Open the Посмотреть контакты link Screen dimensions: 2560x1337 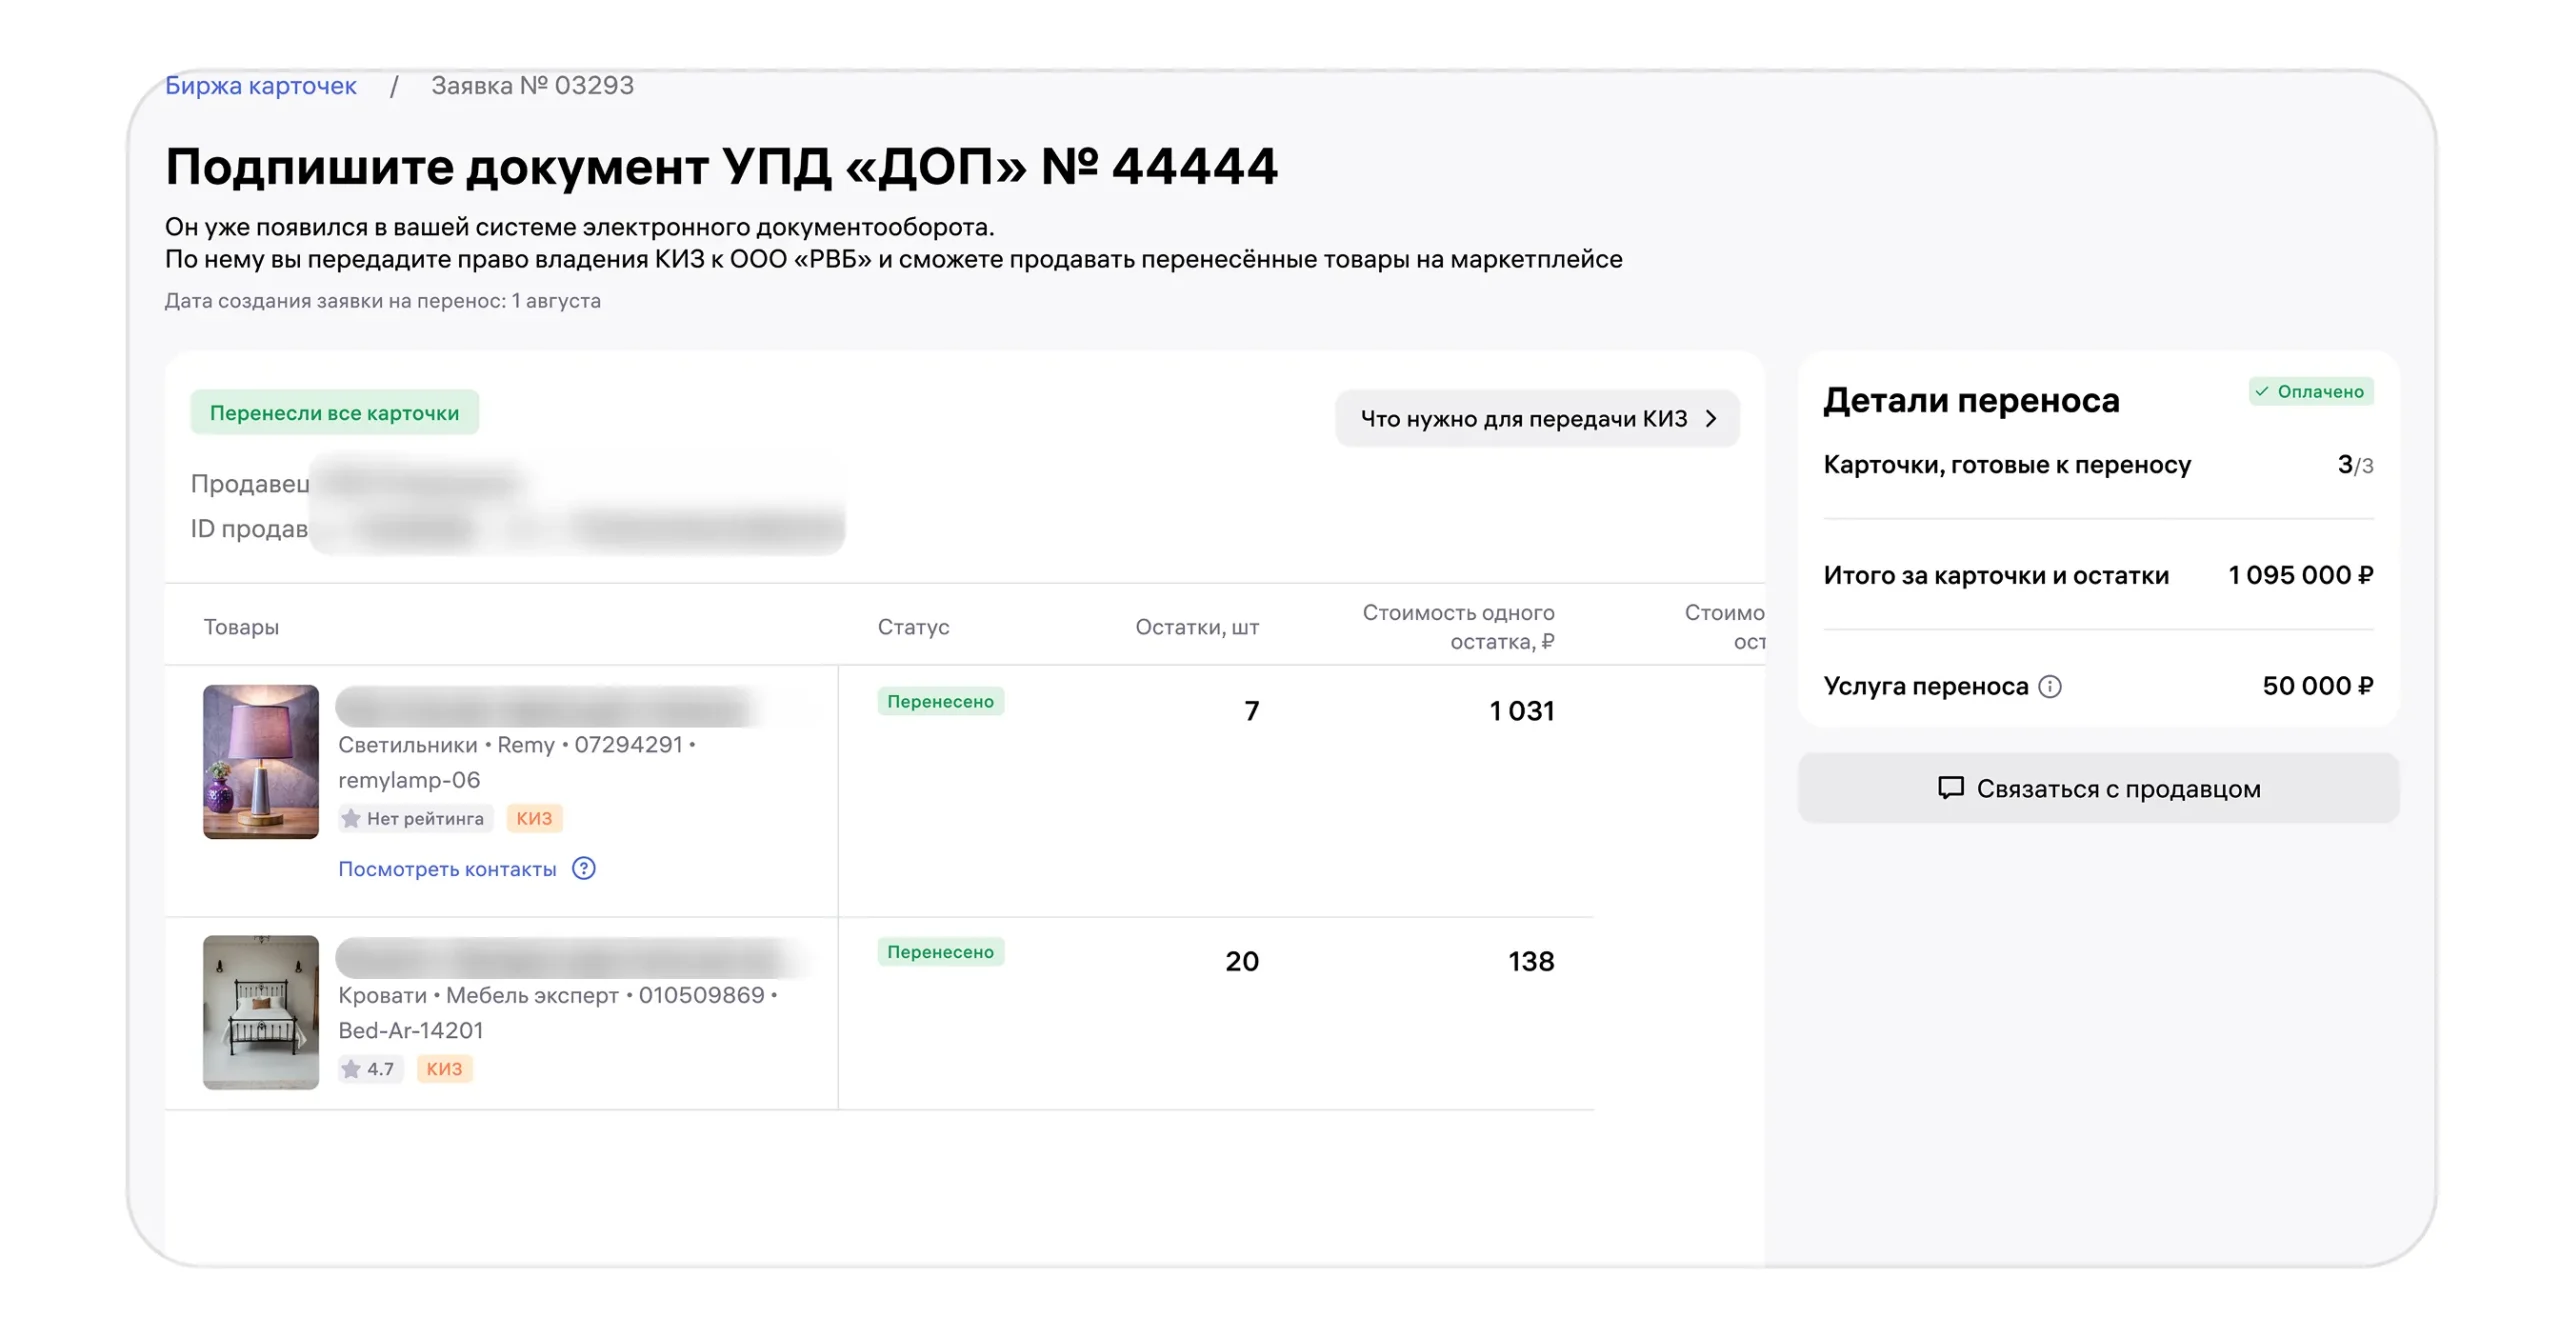pyautogui.click(x=447, y=868)
